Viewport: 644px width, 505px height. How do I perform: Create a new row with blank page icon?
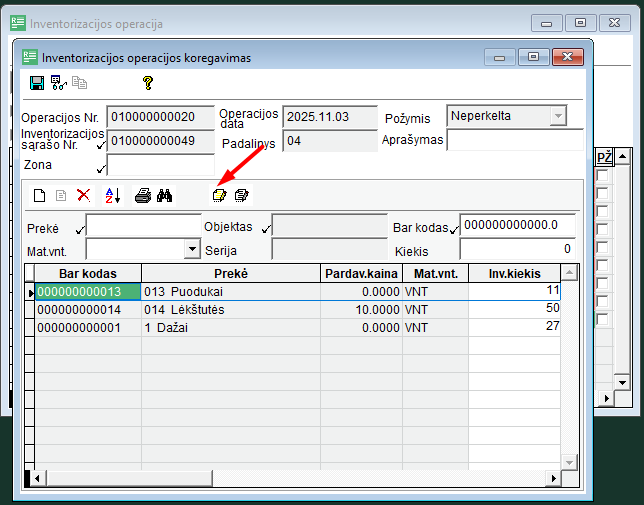40,196
